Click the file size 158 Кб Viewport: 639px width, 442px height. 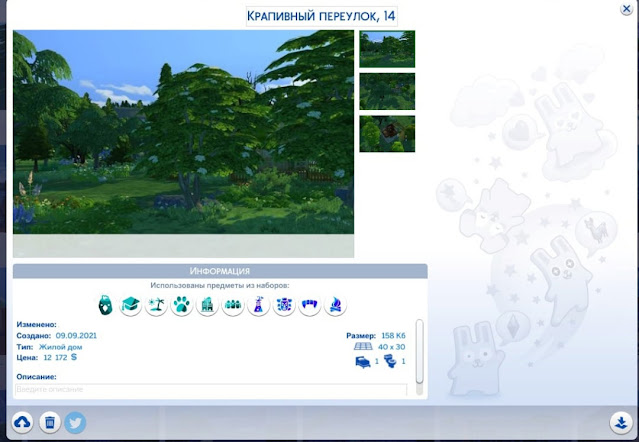tap(393, 336)
